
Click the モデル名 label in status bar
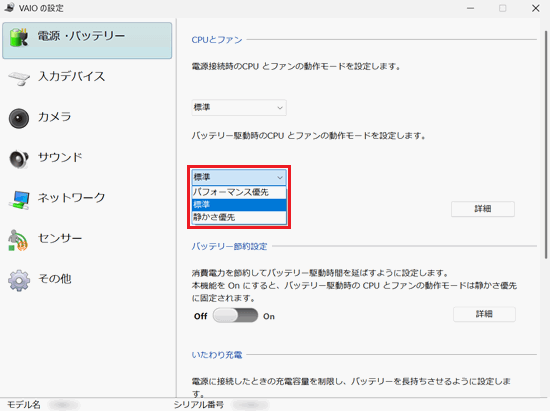(24, 405)
